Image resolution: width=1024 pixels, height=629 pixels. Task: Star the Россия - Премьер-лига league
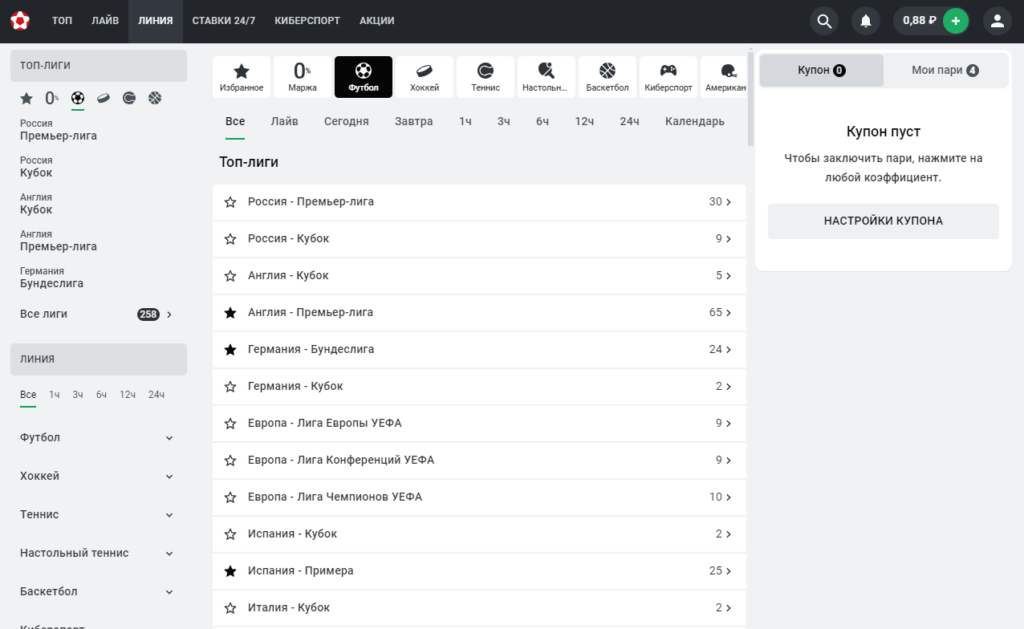(230, 202)
